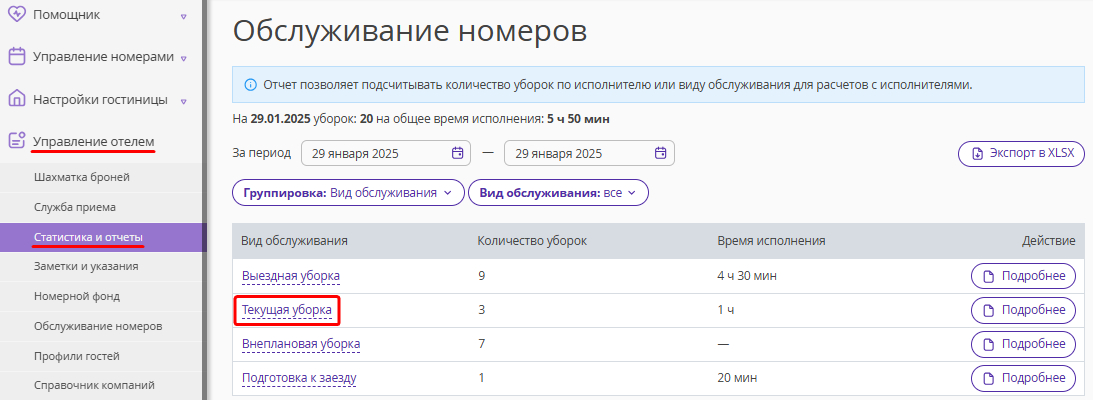This screenshot has height=400, width=1093.
Task: Go to Служба приема
Action: 75,207
